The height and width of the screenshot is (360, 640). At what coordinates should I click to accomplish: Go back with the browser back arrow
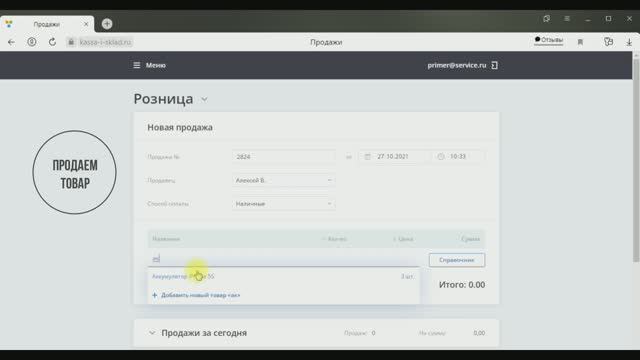11,42
